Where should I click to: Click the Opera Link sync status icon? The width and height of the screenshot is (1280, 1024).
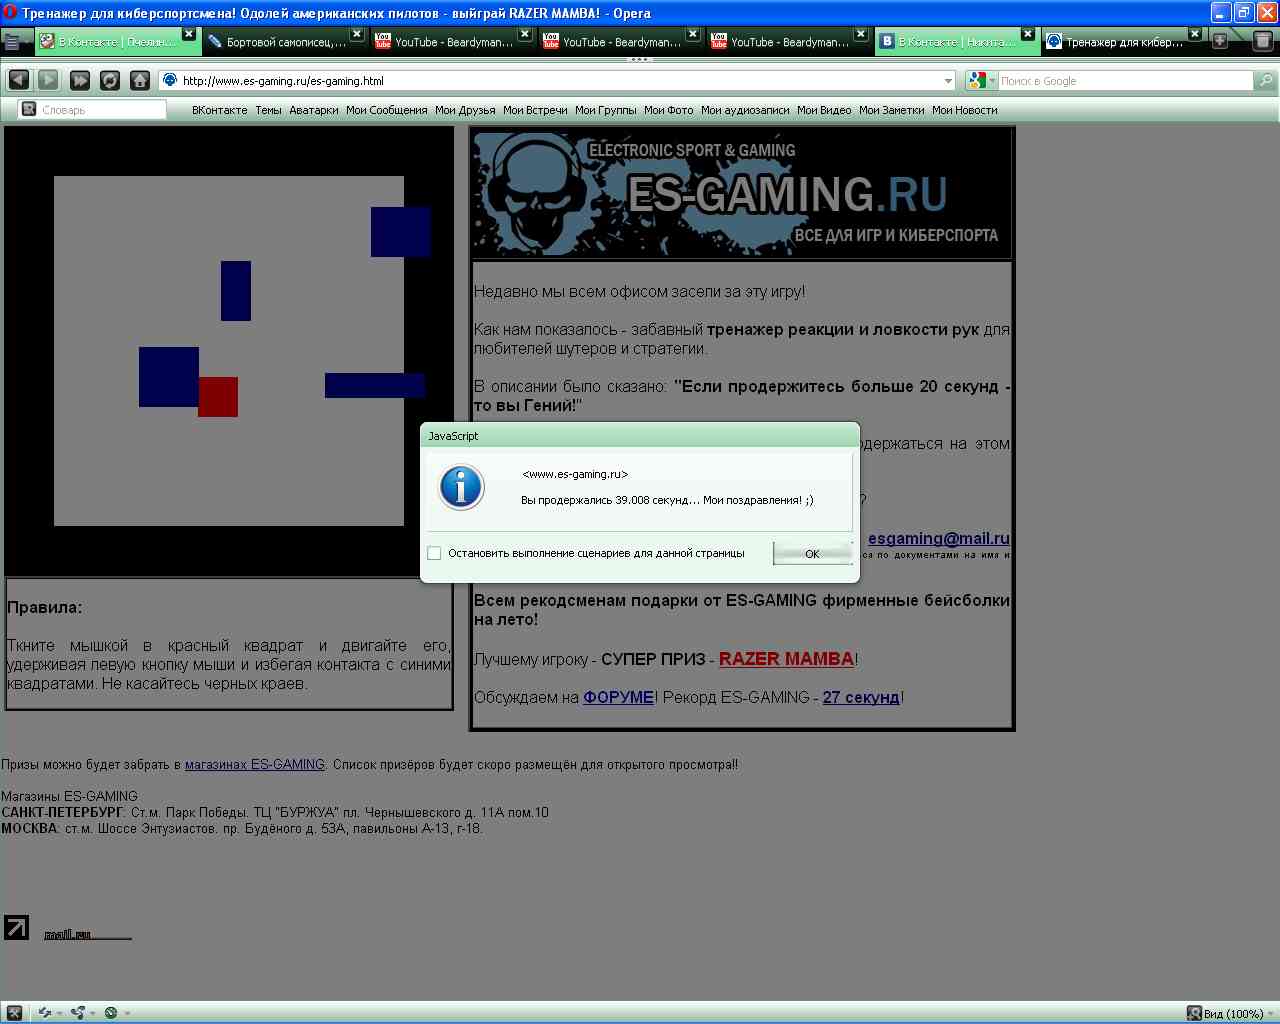click(x=44, y=1012)
